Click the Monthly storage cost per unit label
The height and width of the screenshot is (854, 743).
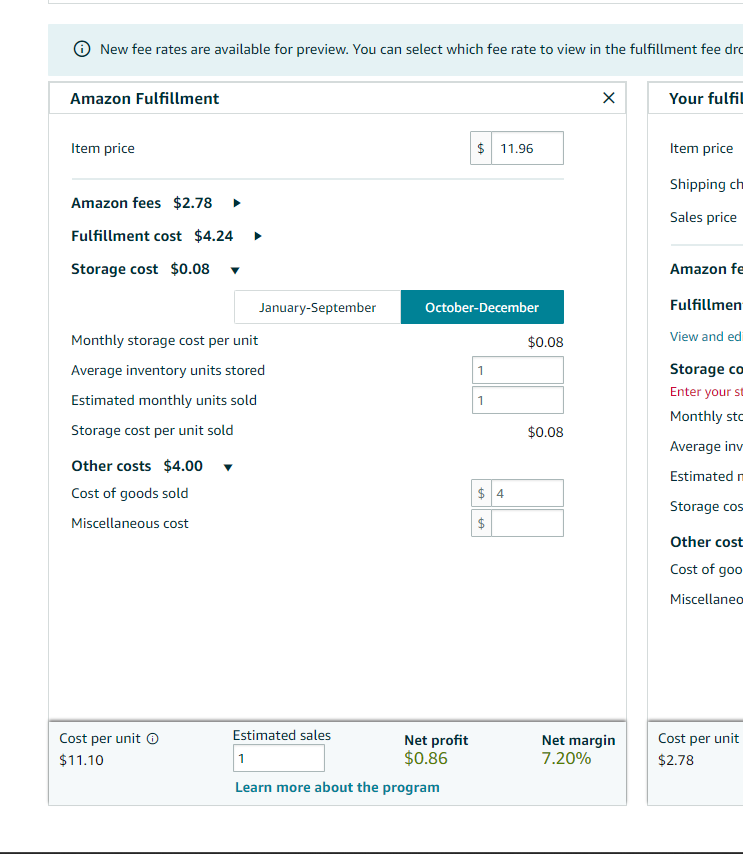point(165,340)
